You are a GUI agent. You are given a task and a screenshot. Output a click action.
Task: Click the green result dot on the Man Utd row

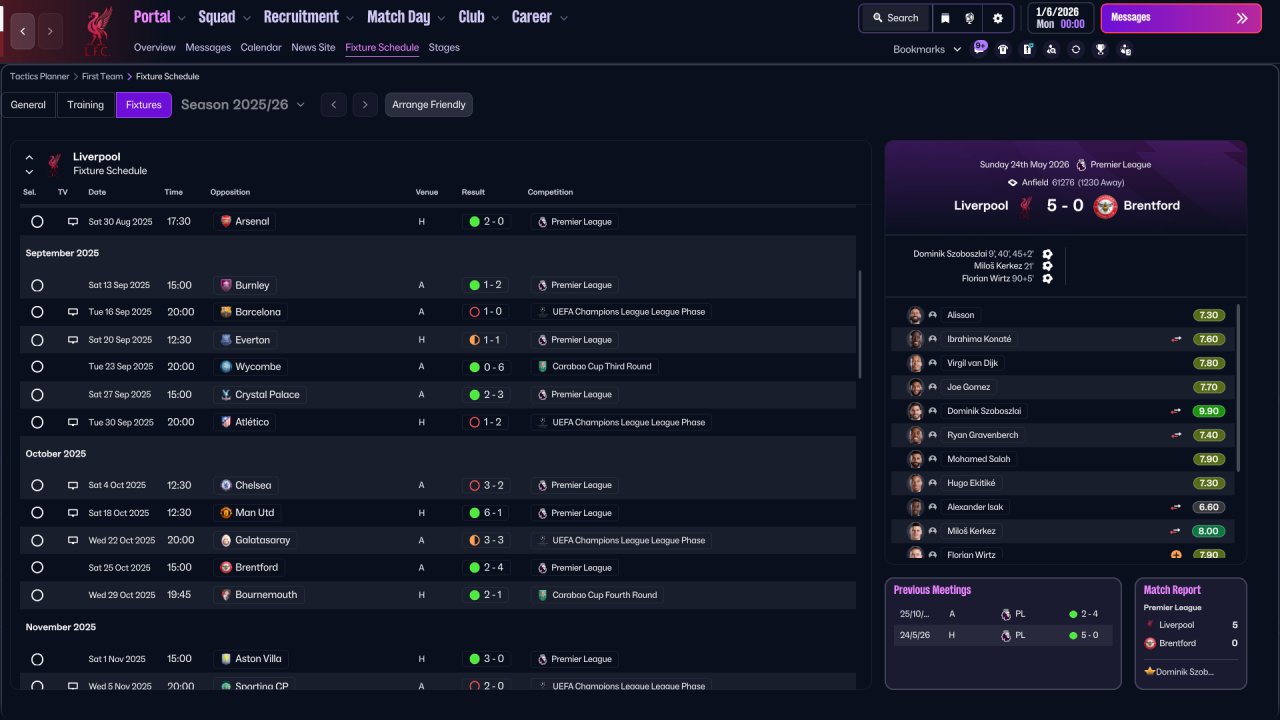click(x=474, y=513)
